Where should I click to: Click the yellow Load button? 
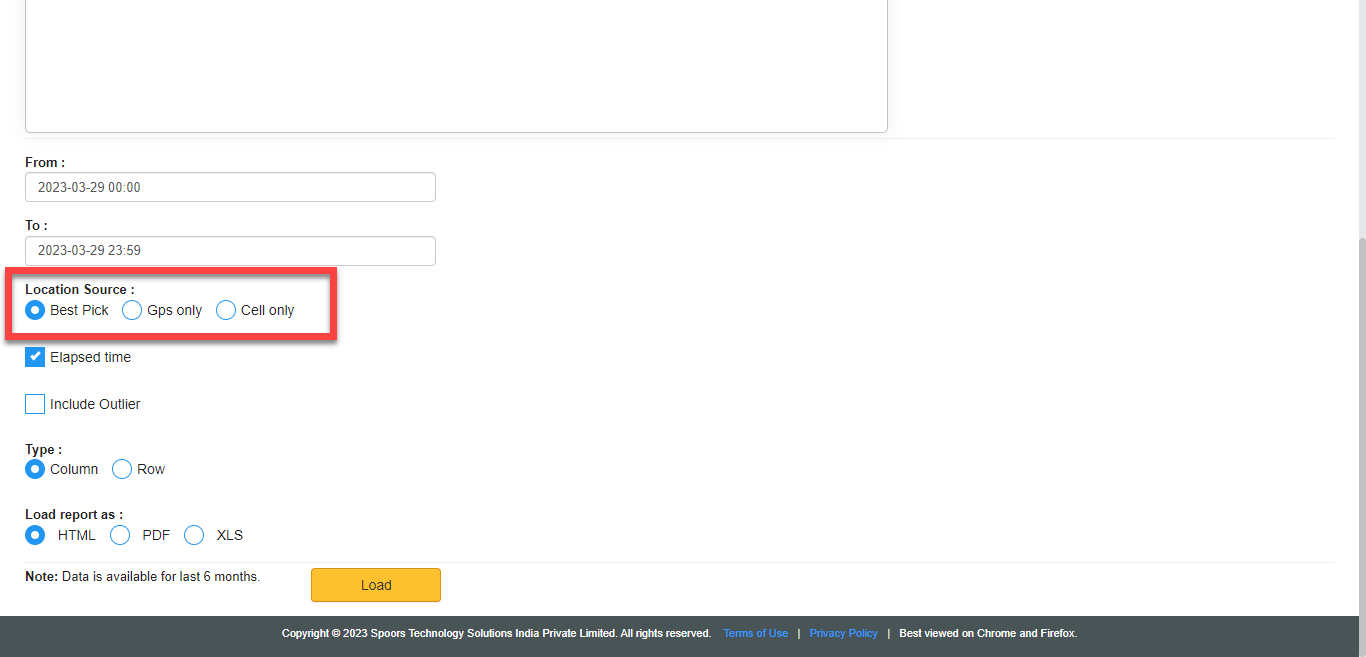[x=376, y=585]
